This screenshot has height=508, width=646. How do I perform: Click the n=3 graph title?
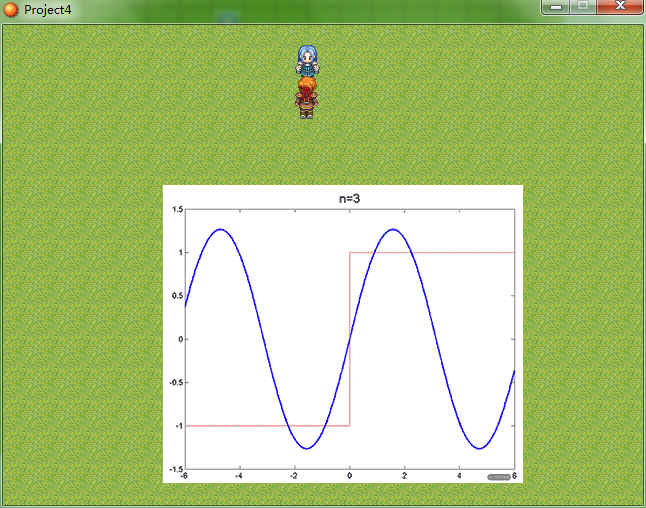click(349, 199)
